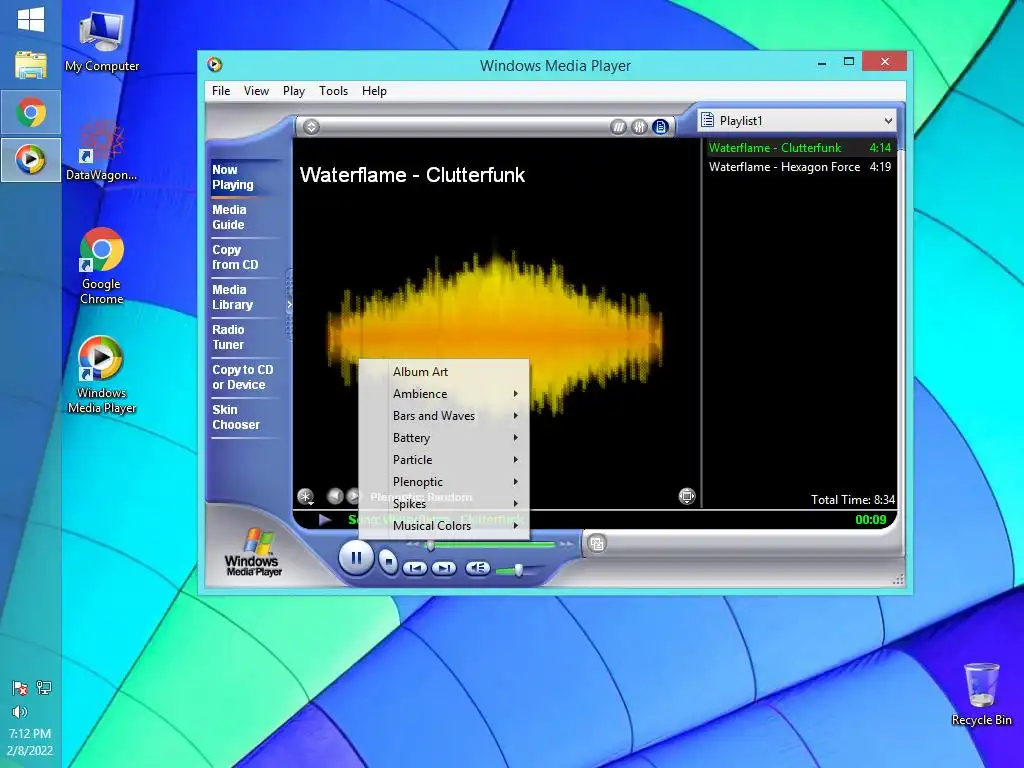Click the system speaker tray icon
1024x768 pixels.
click(x=20, y=712)
